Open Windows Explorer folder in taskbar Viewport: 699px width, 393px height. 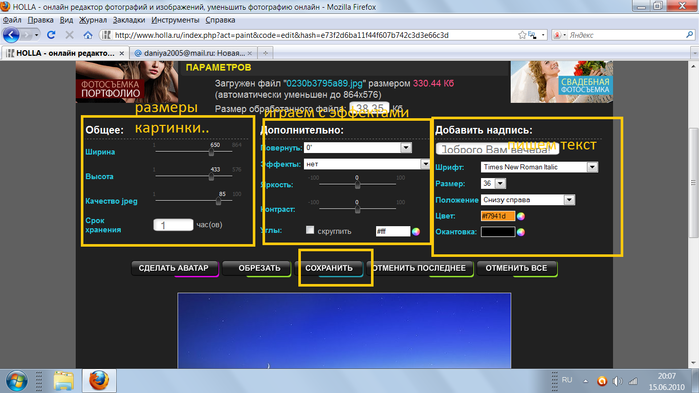coord(64,381)
